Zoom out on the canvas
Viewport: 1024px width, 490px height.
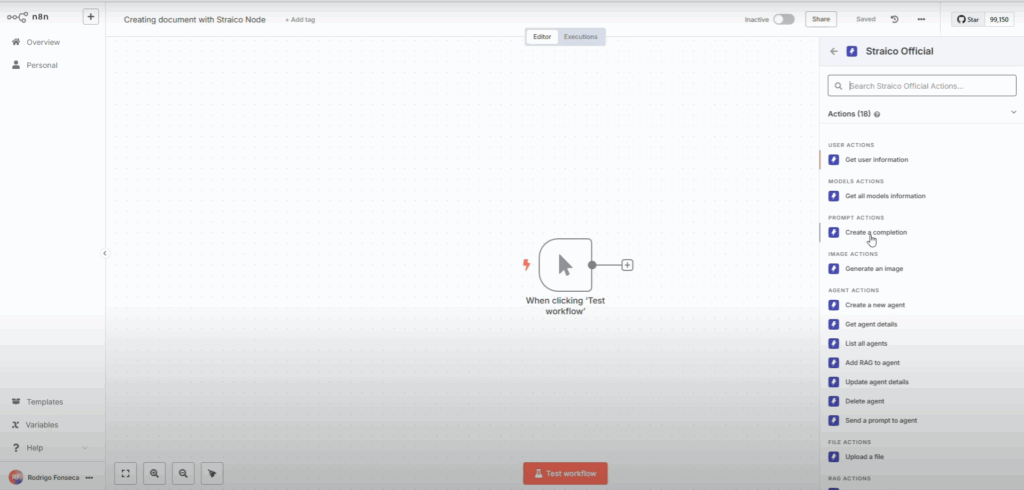click(x=183, y=474)
